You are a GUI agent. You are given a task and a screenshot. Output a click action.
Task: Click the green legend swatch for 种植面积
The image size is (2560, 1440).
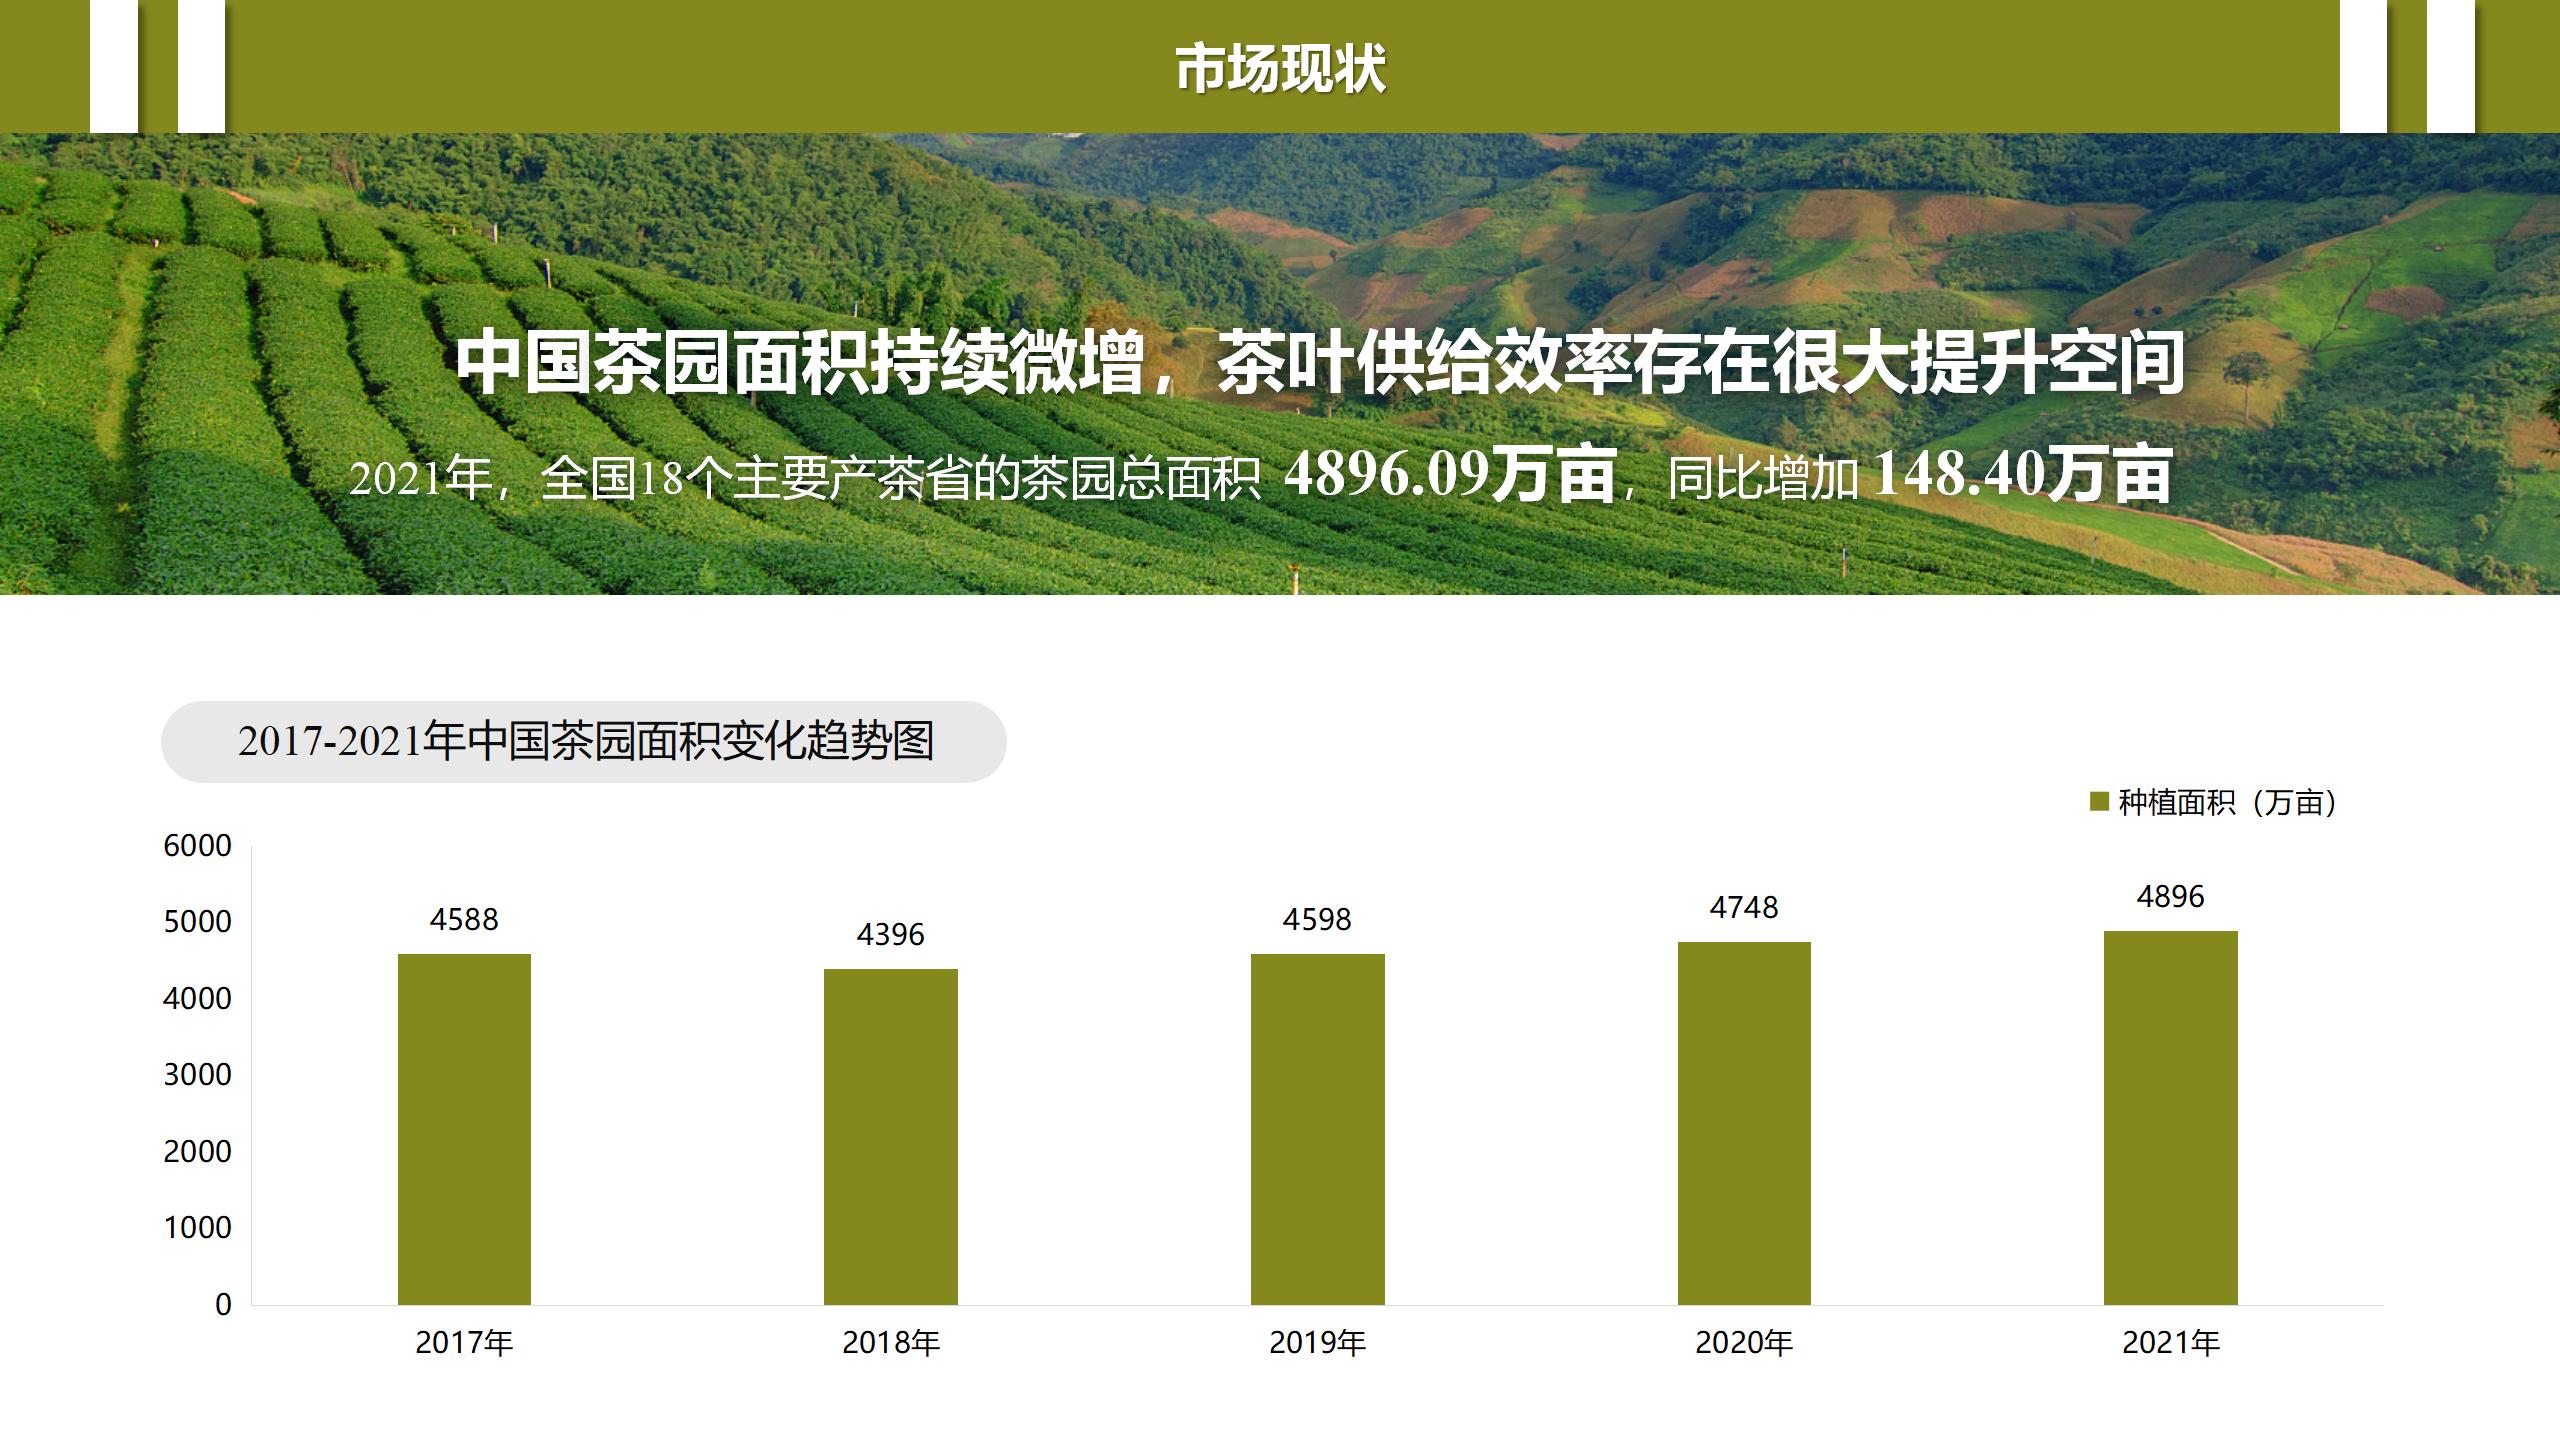coord(2099,802)
